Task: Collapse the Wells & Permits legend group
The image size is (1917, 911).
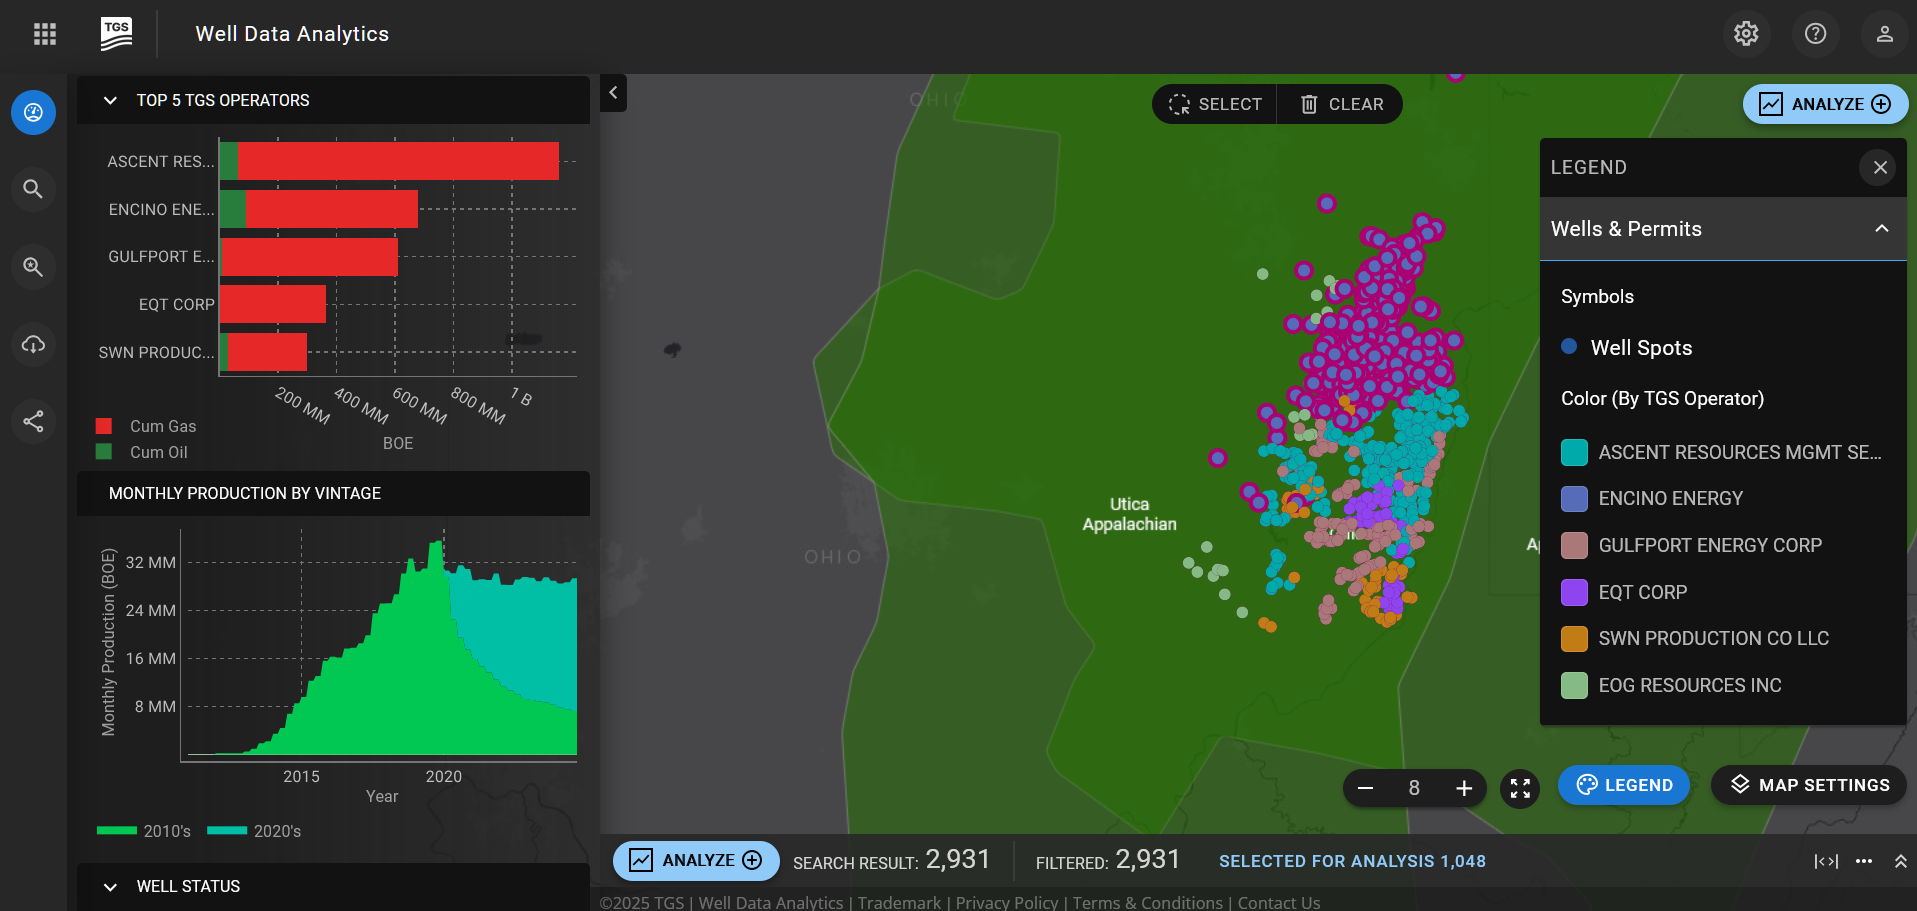Action: [x=1881, y=229]
